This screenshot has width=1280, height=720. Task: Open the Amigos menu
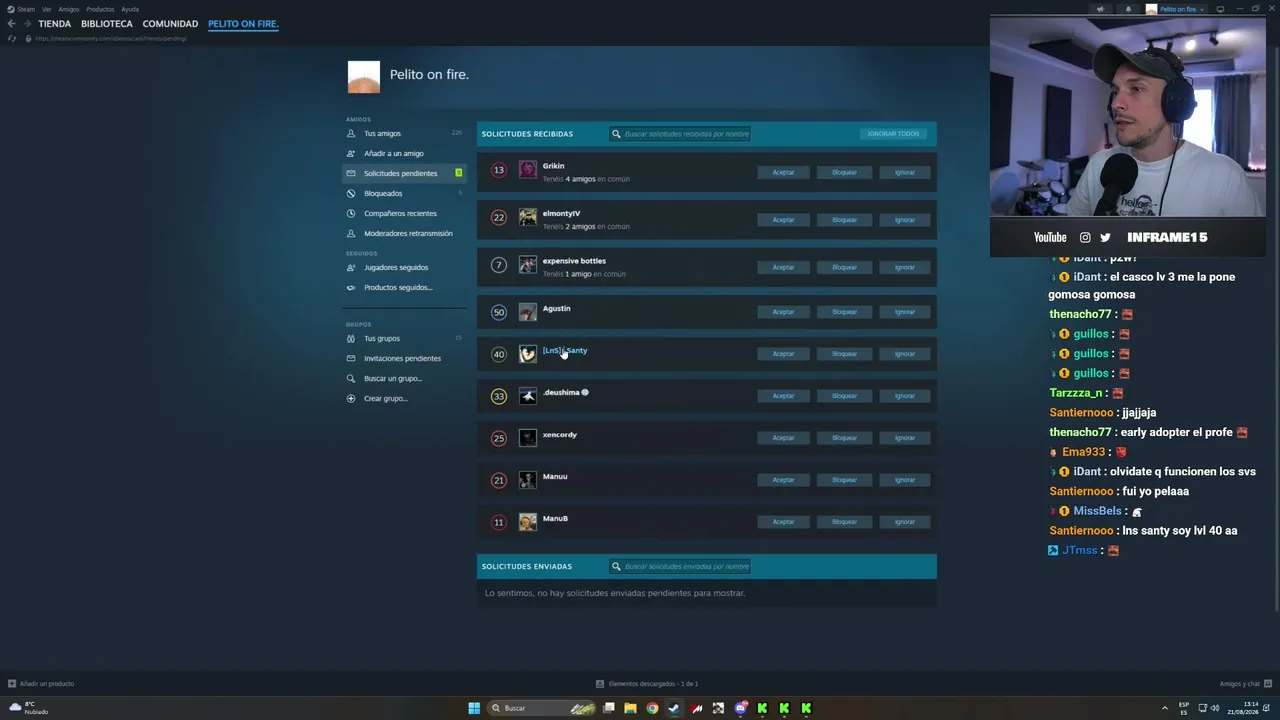69,9
